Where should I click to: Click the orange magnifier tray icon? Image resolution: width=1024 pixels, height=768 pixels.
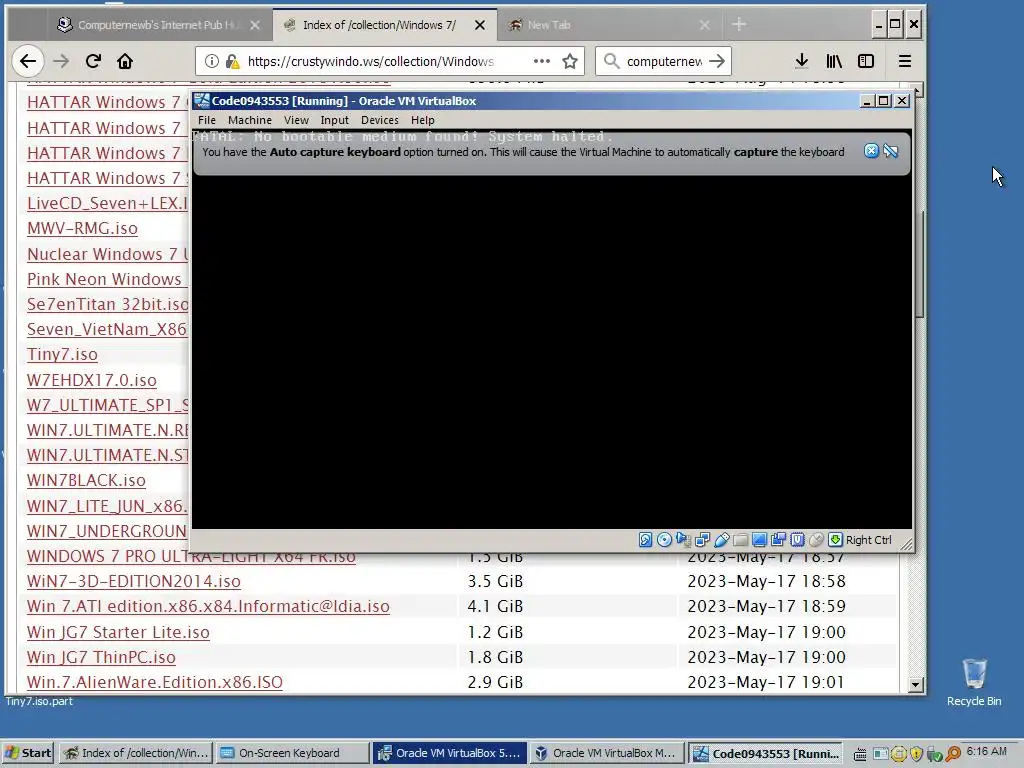[953, 754]
